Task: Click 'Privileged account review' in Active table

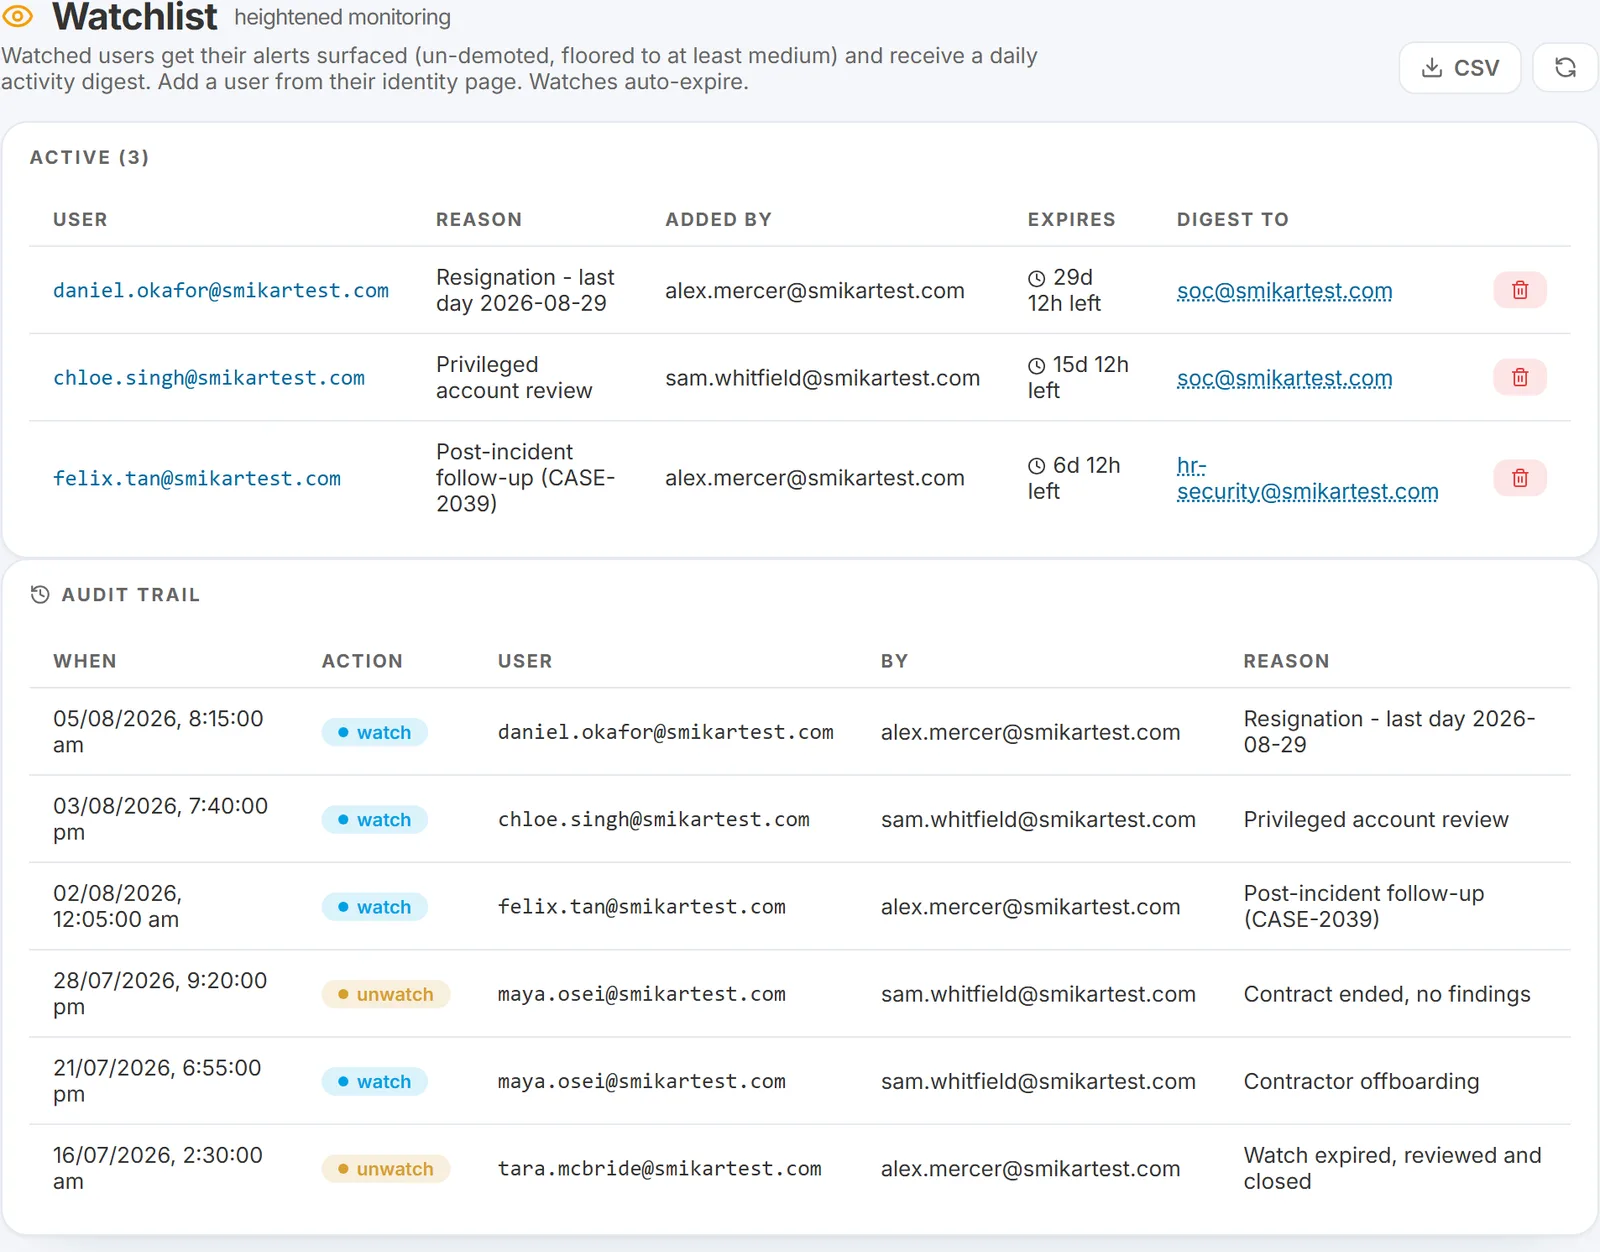Action: [x=514, y=377]
